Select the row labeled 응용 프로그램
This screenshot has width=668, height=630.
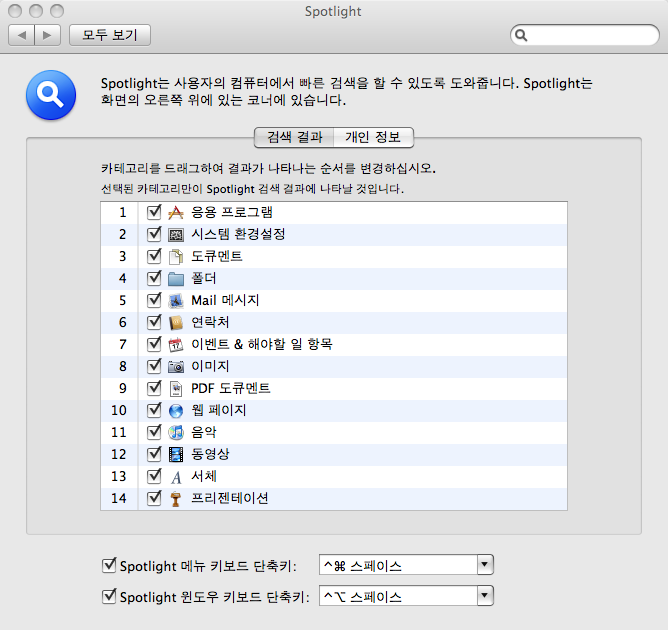334,212
